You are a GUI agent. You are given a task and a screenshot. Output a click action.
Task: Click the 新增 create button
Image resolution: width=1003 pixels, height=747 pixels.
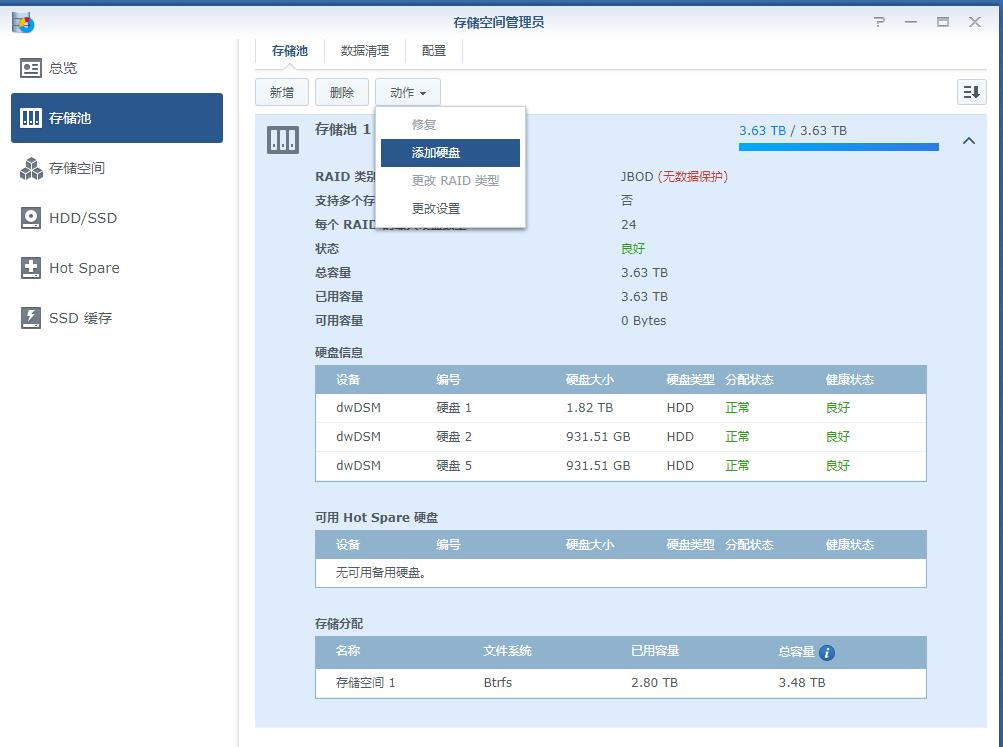pyautogui.click(x=281, y=91)
